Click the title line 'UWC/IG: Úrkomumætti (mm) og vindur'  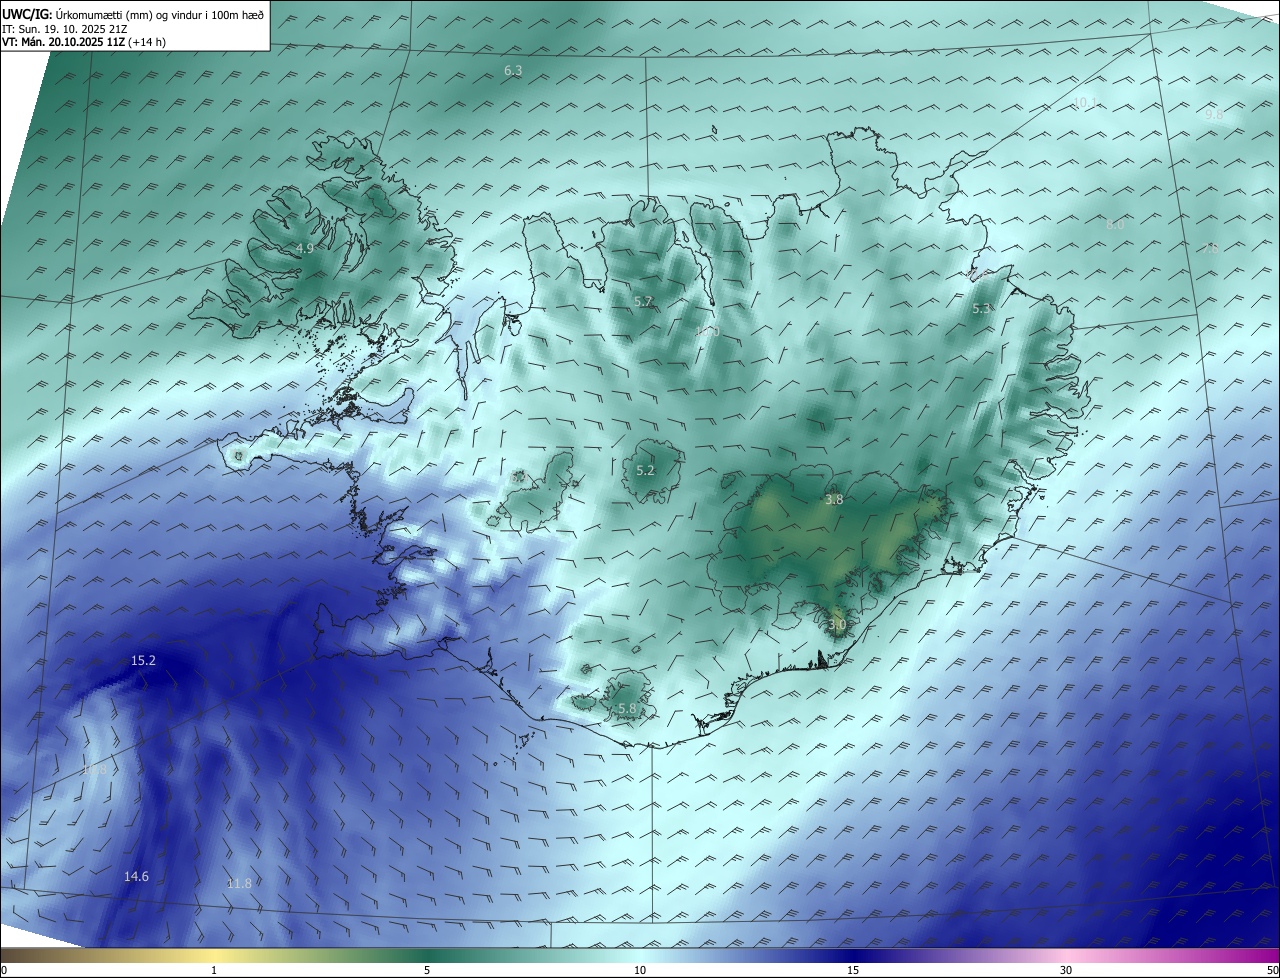tap(134, 14)
